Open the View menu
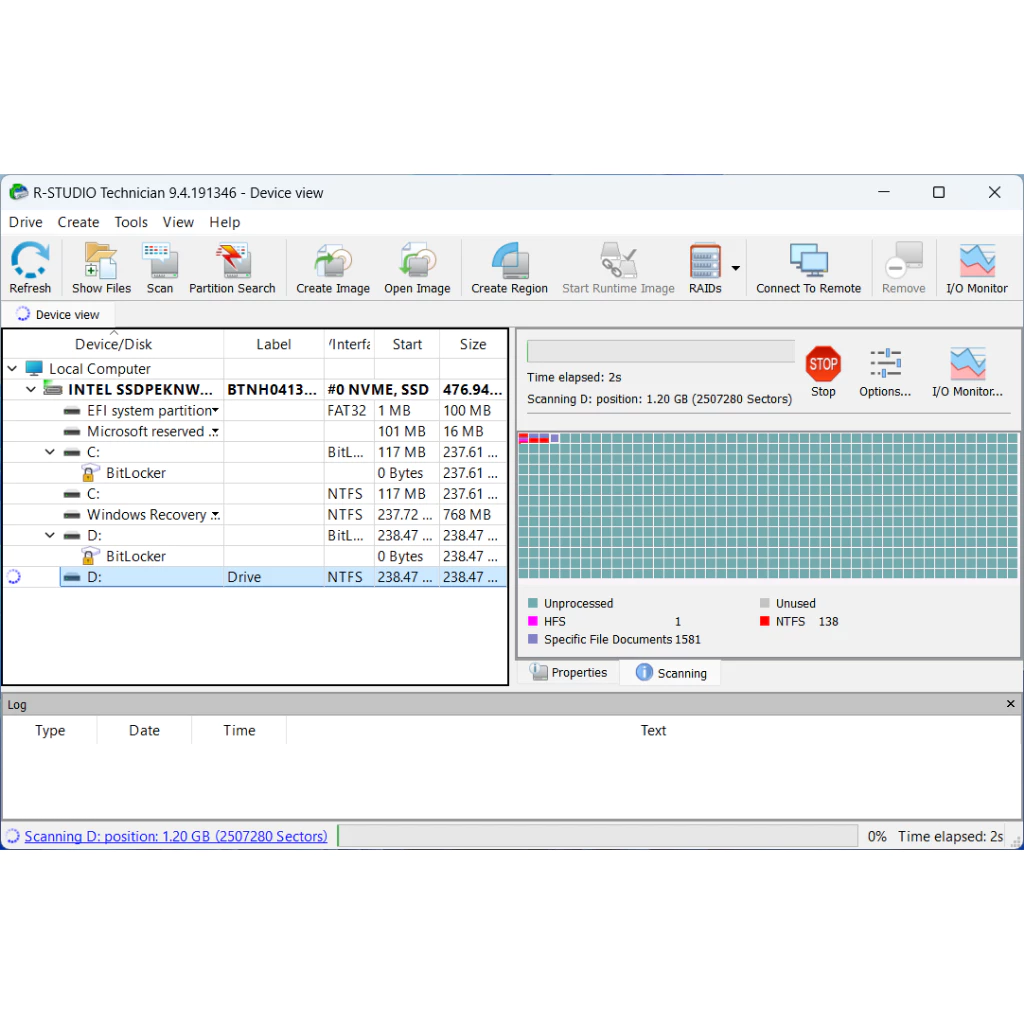1024x1024 pixels. (x=178, y=222)
